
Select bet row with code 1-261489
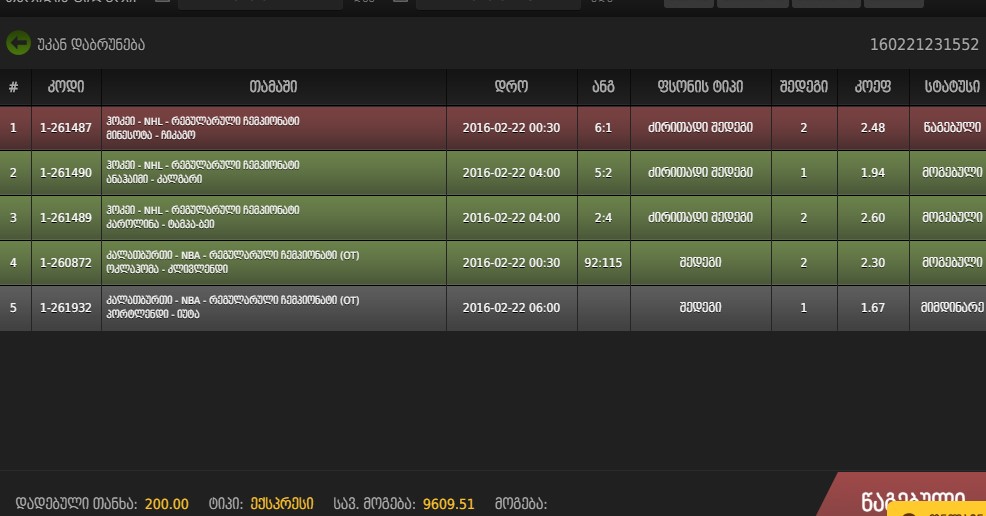coord(493,217)
